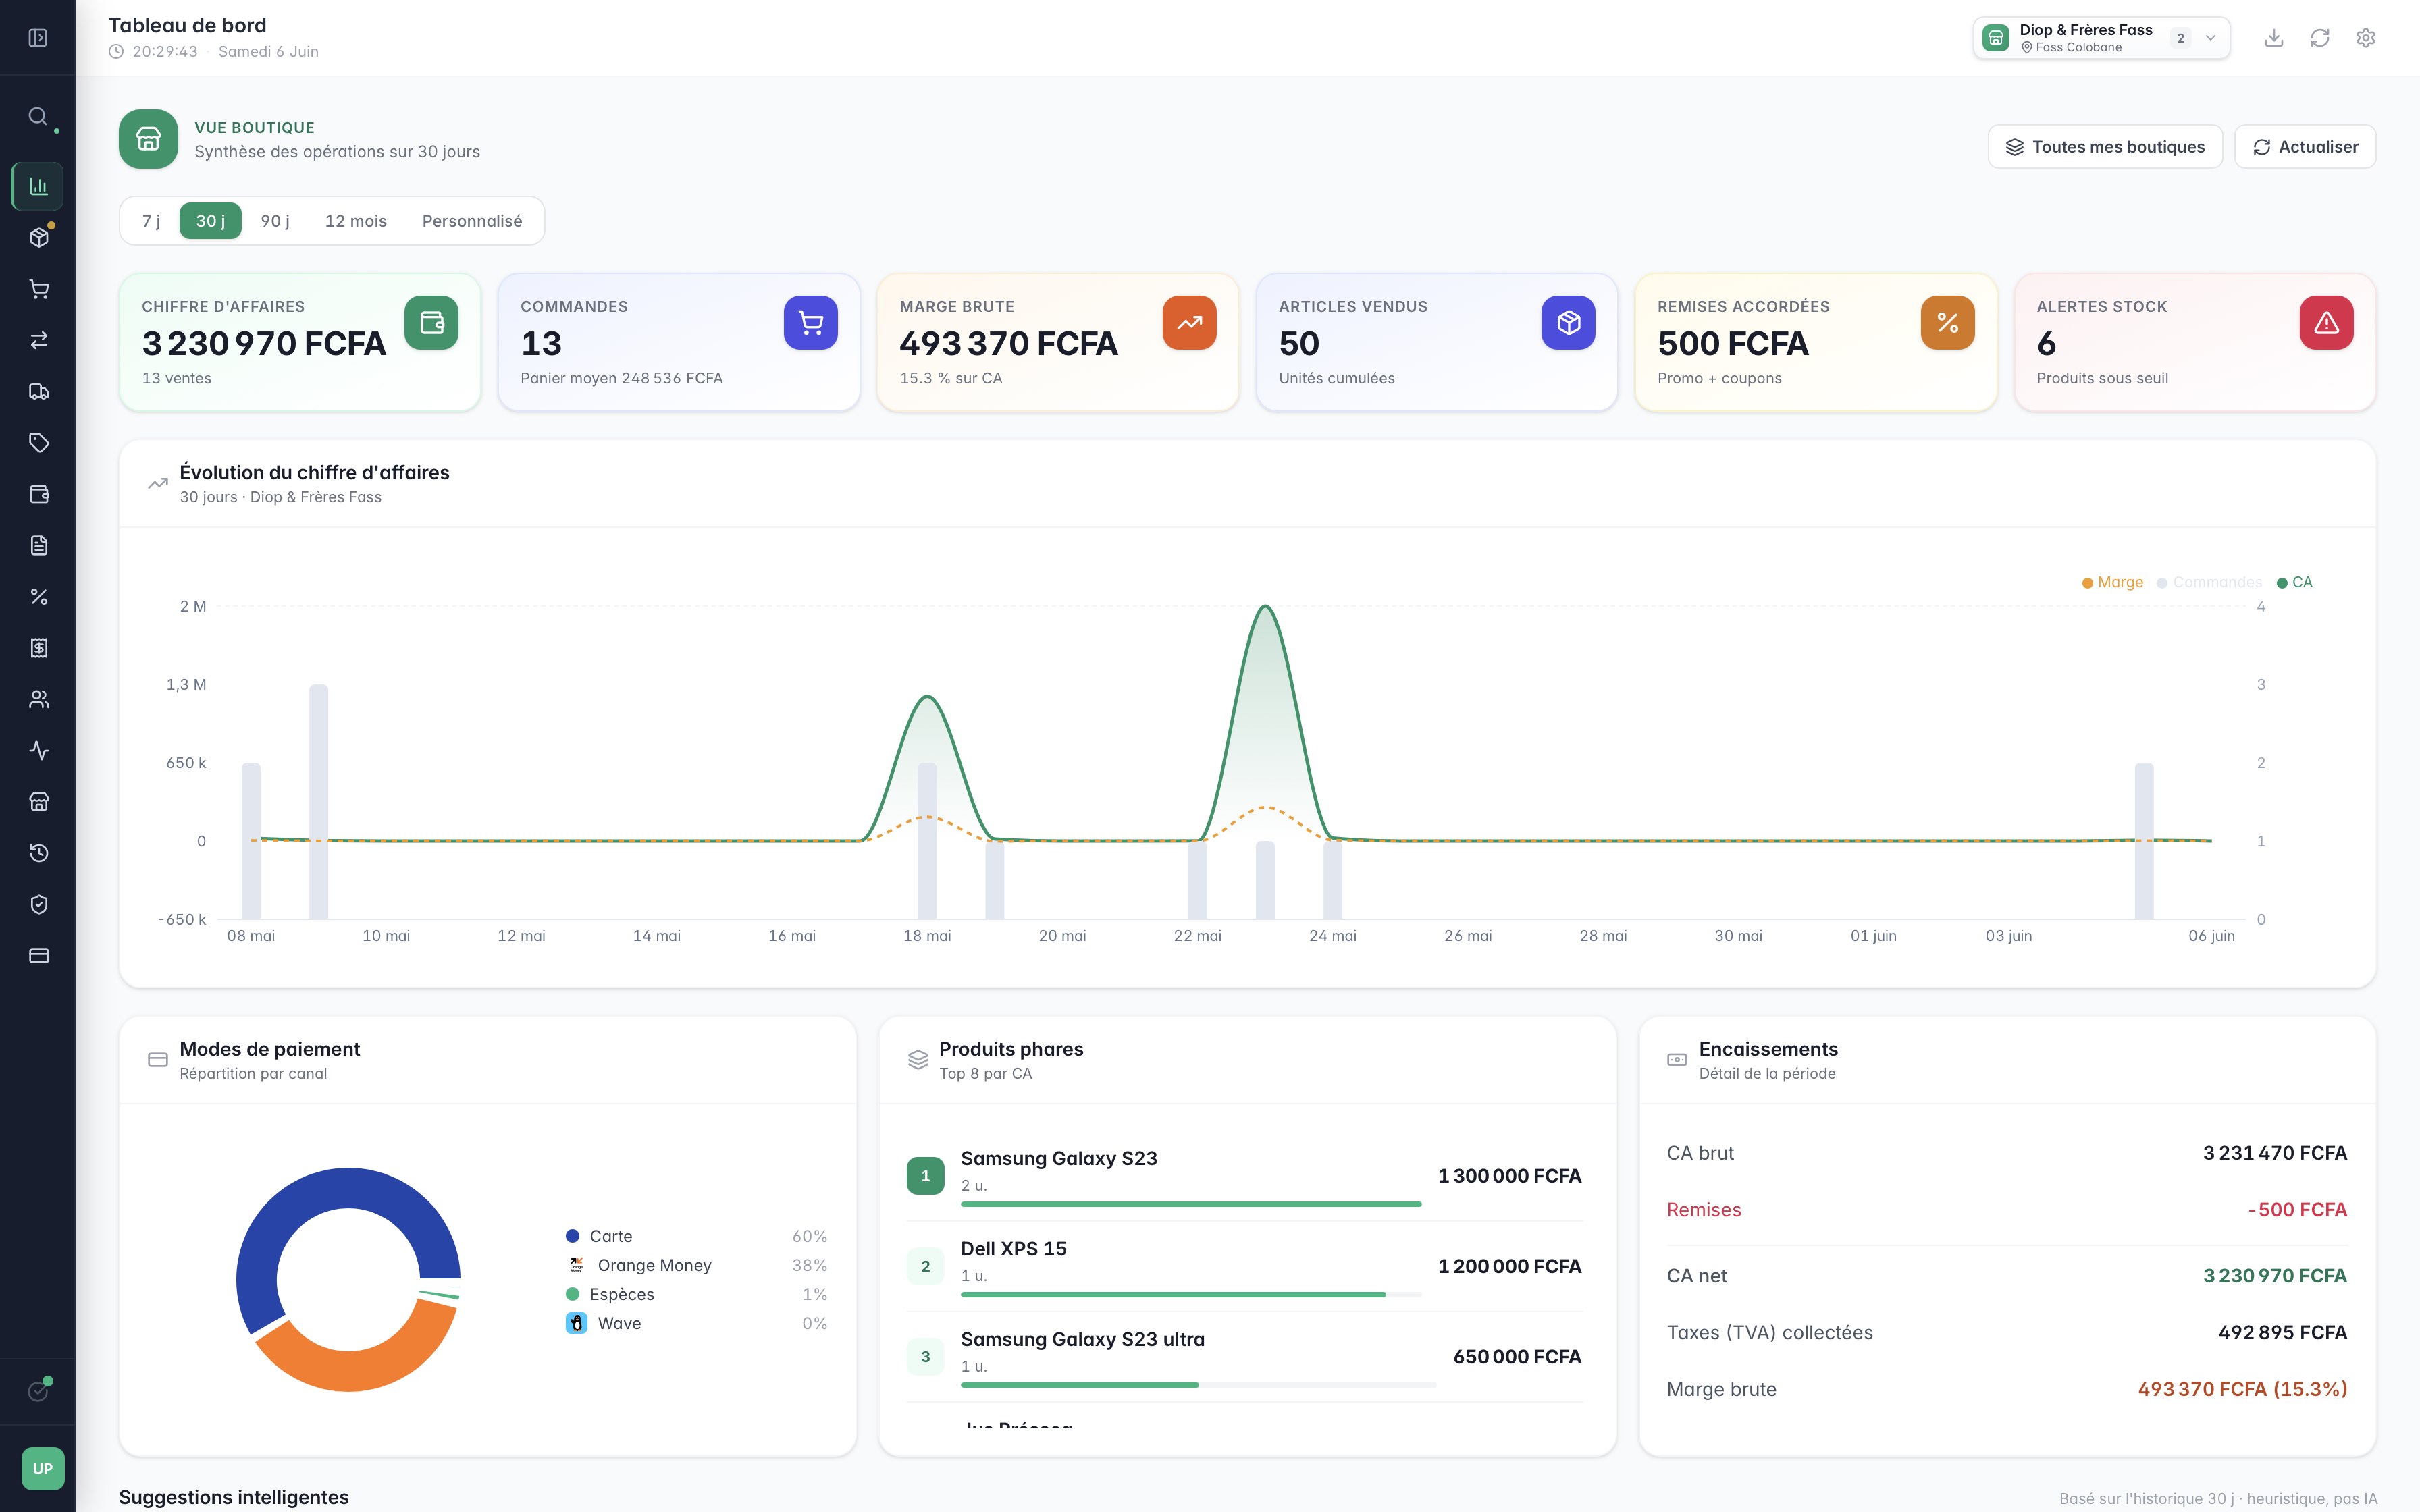Click the Évolution du chiffre d'affaires title
2420x1512 pixels.
(x=314, y=472)
